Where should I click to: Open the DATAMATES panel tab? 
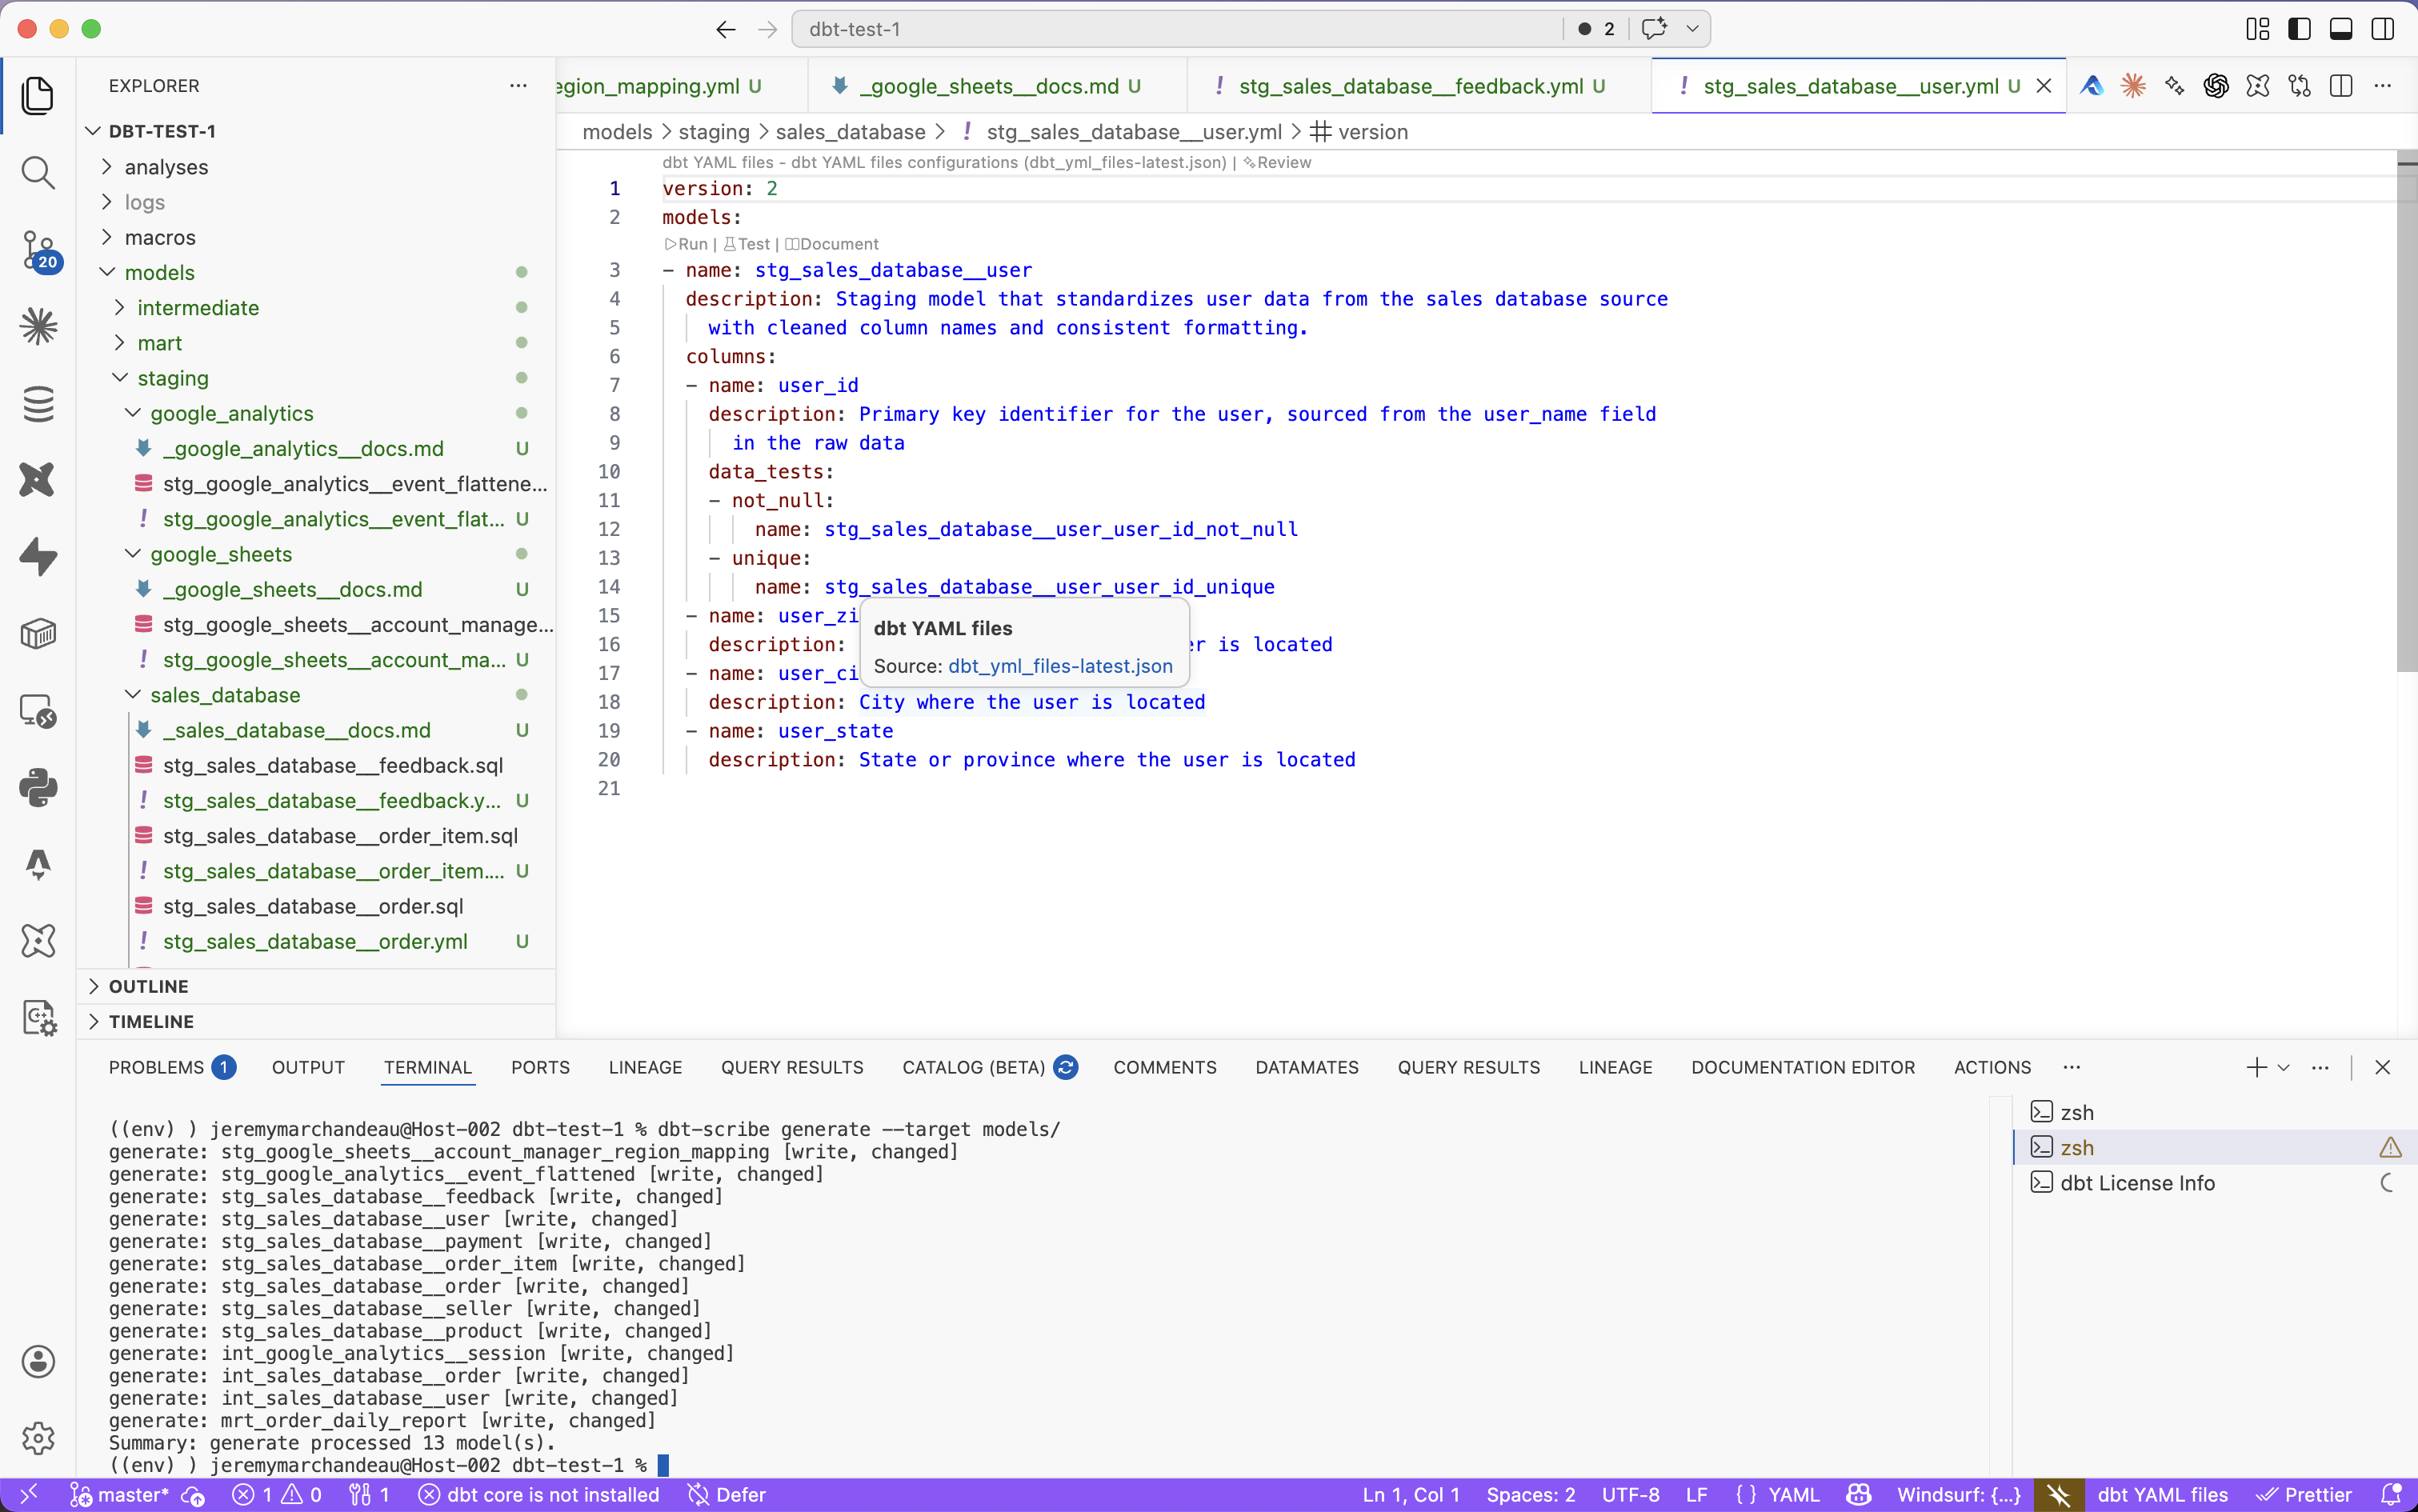[1306, 1067]
